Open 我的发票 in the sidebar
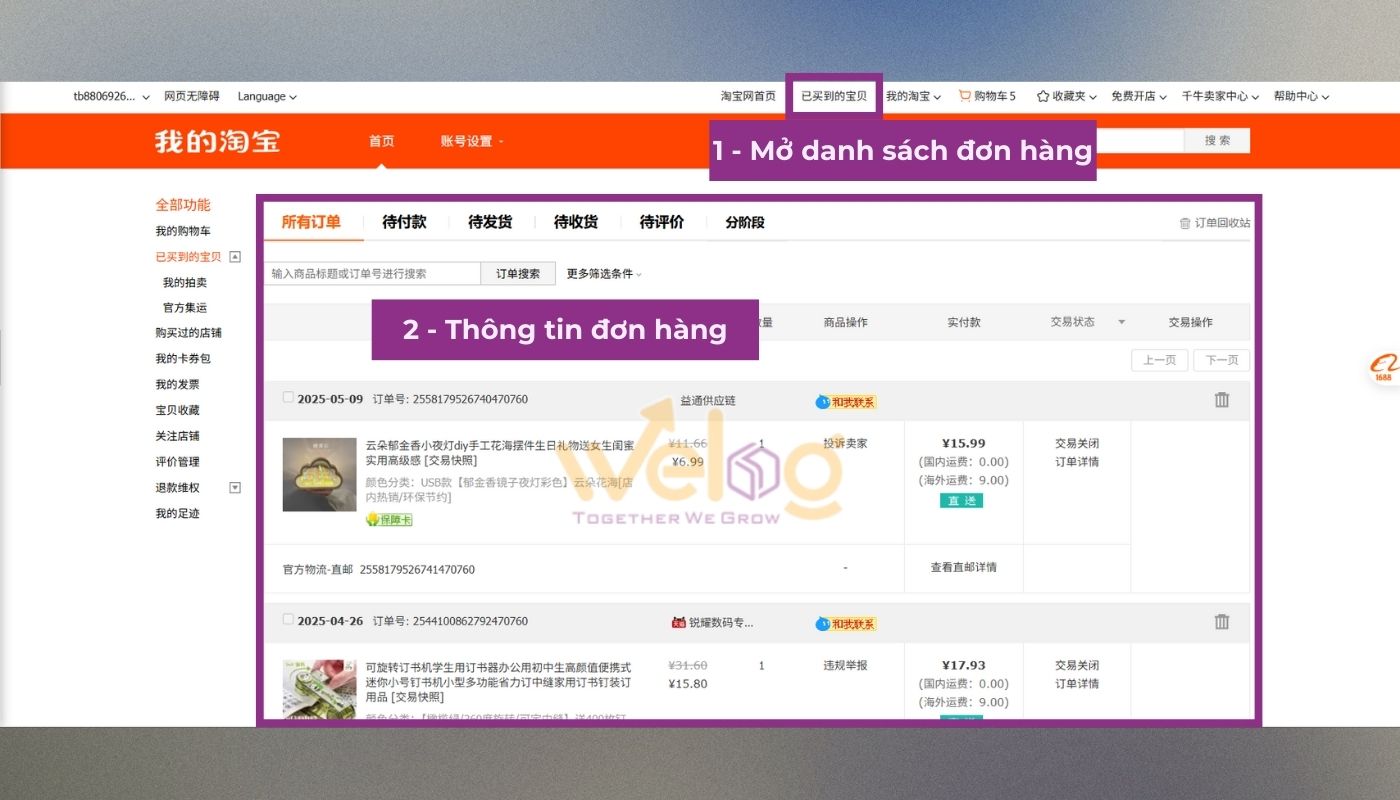Image resolution: width=1400 pixels, height=800 pixels. [x=177, y=385]
